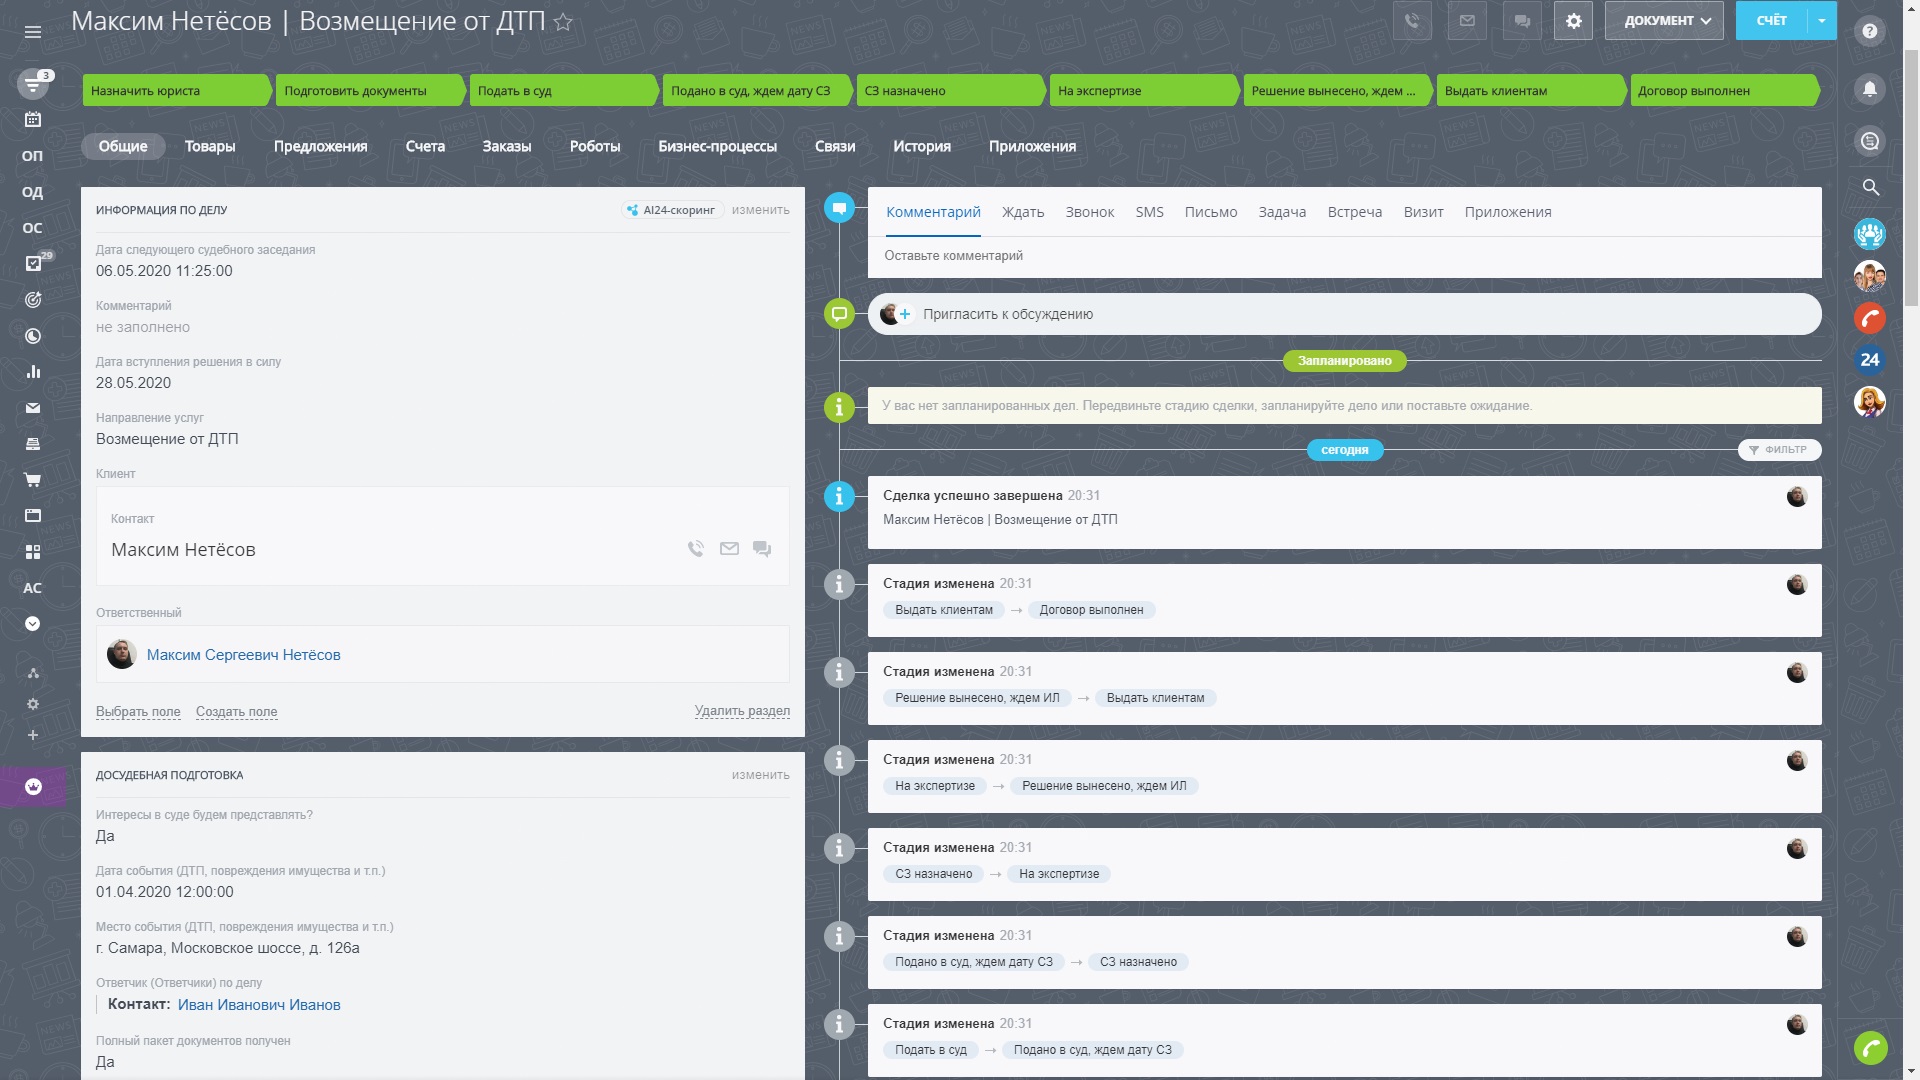Viewport: 1920px width, 1080px height.
Task: Open the arrow dropdown beside СЧЁТ
Action: (1822, 21)
